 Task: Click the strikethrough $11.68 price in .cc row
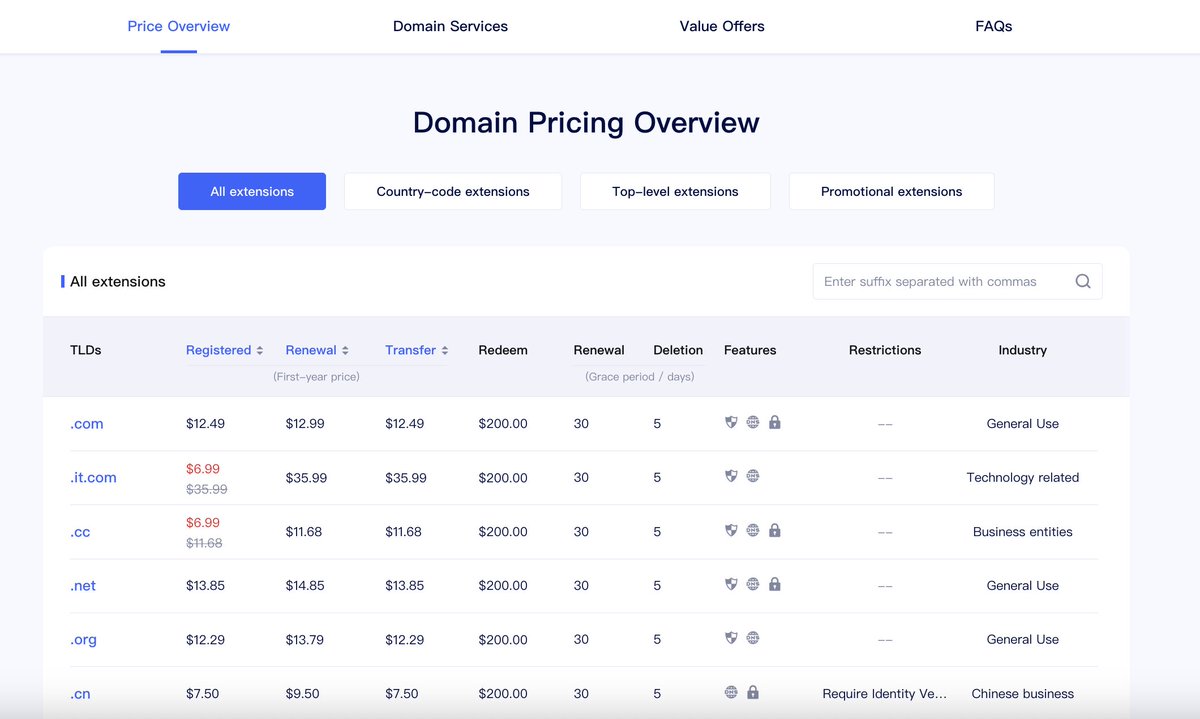tap(205, 543)
